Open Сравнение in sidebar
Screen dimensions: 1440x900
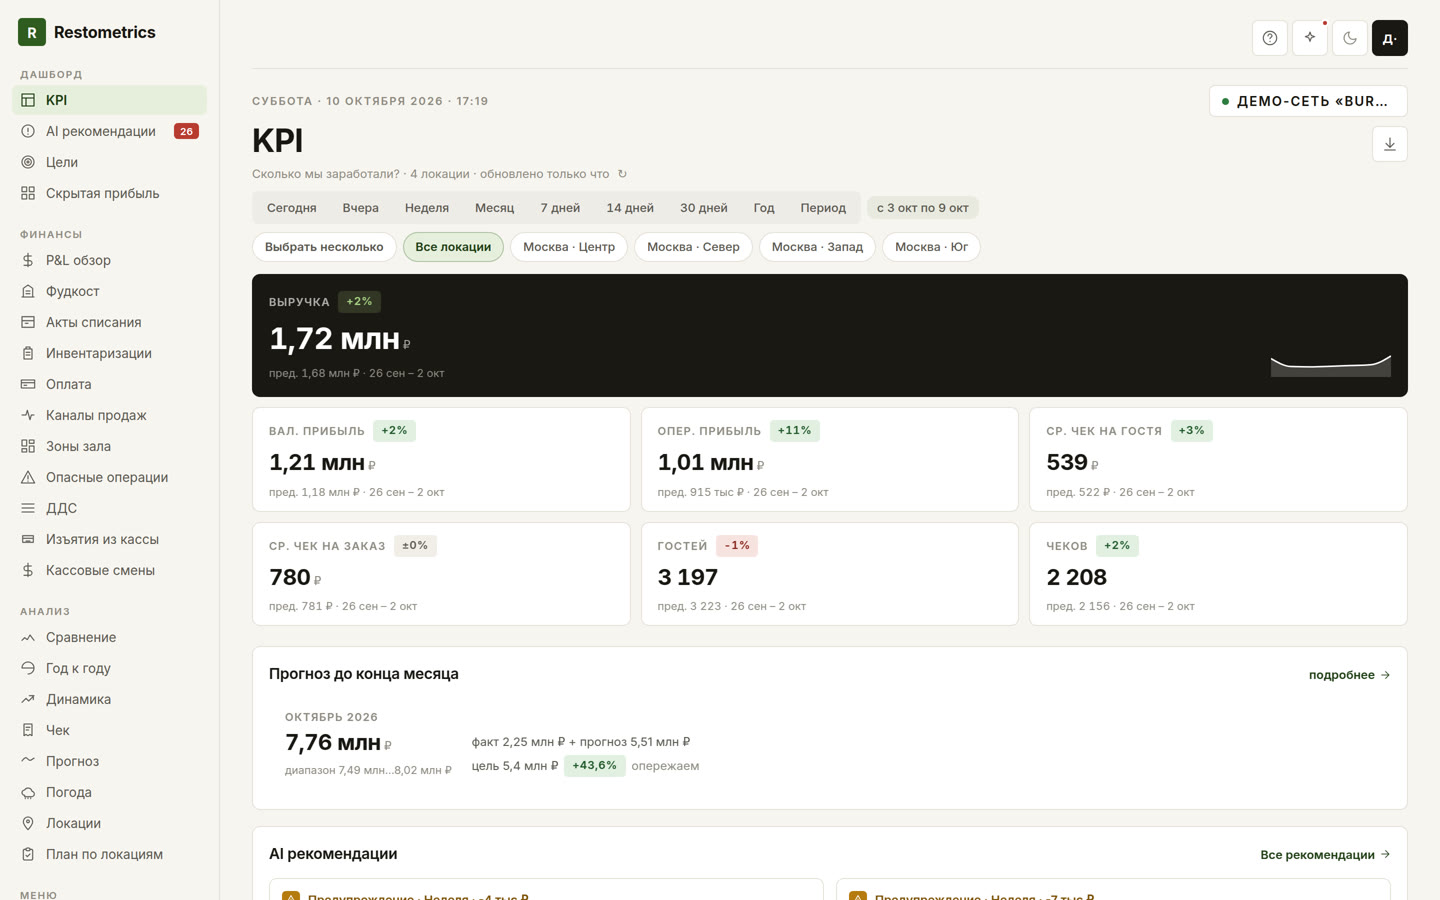[109, 637]
